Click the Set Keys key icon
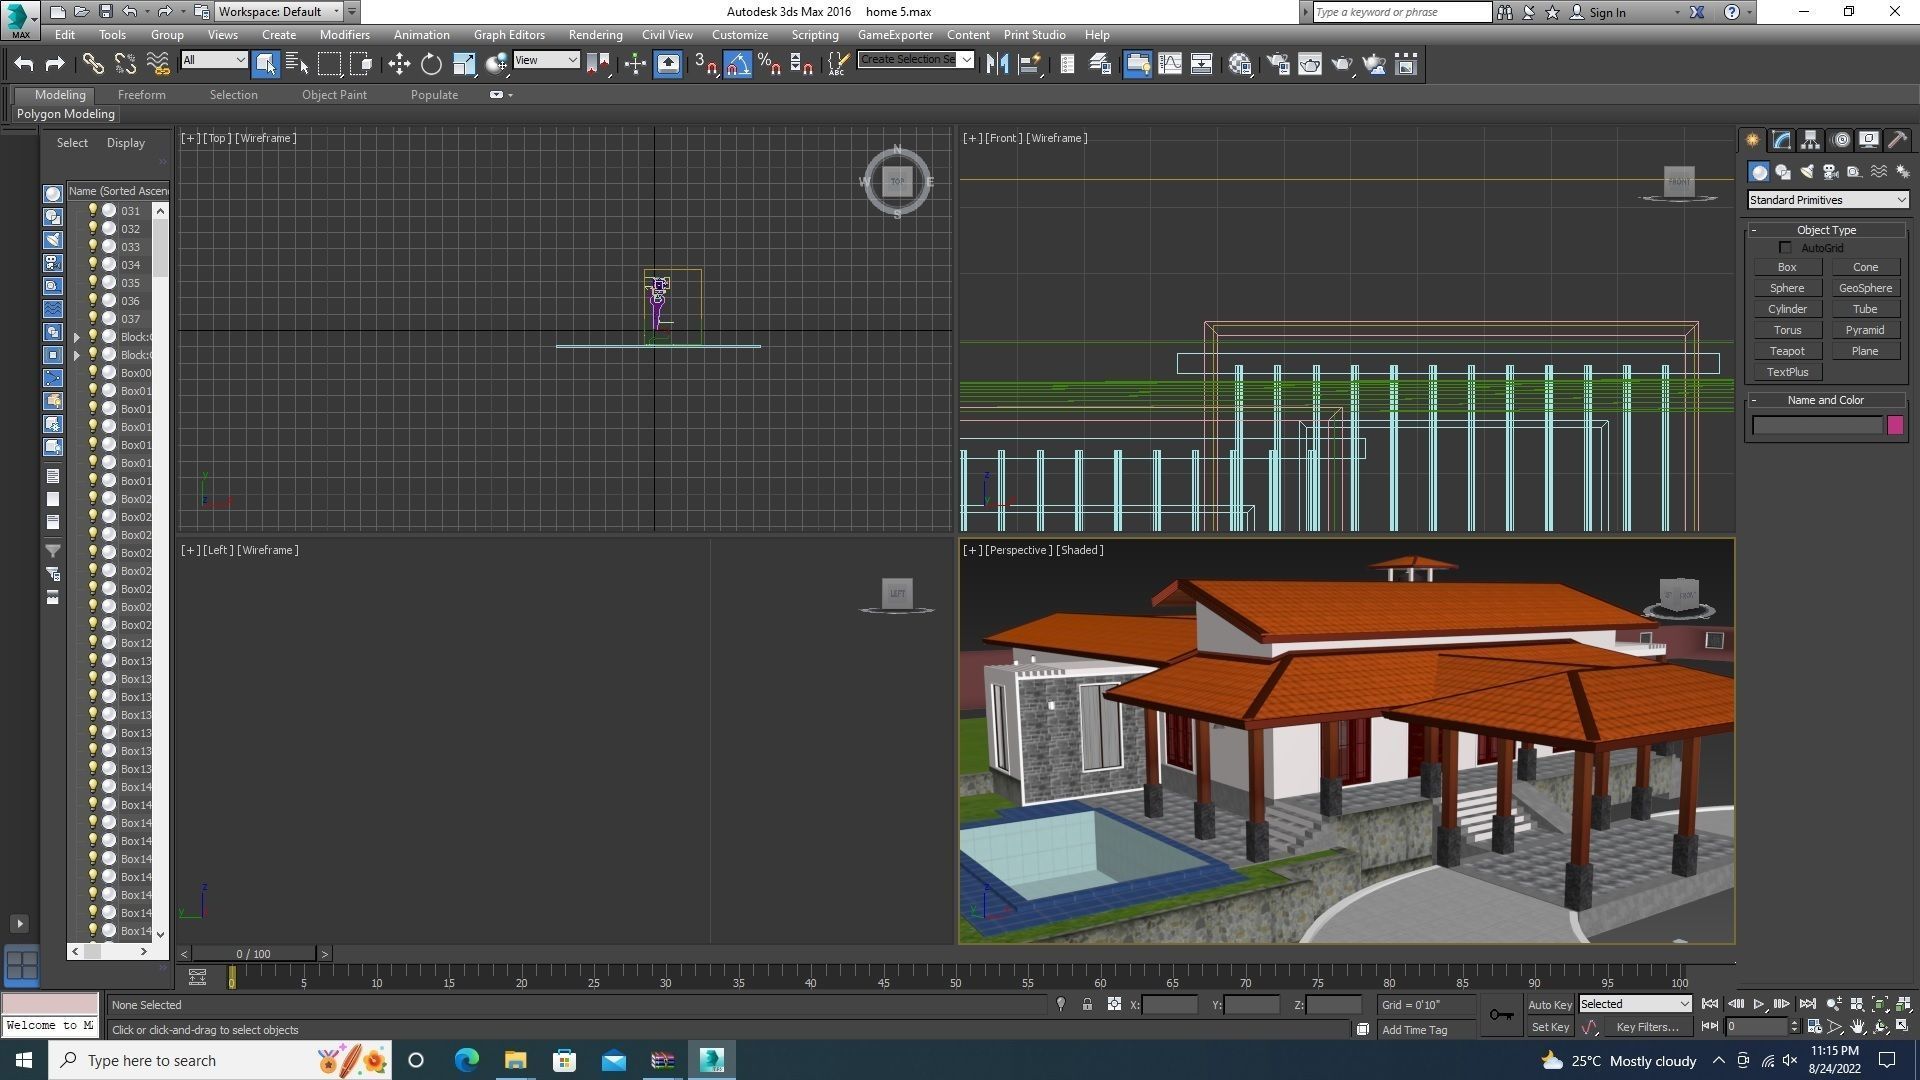 click(x=1501, y=1015)
